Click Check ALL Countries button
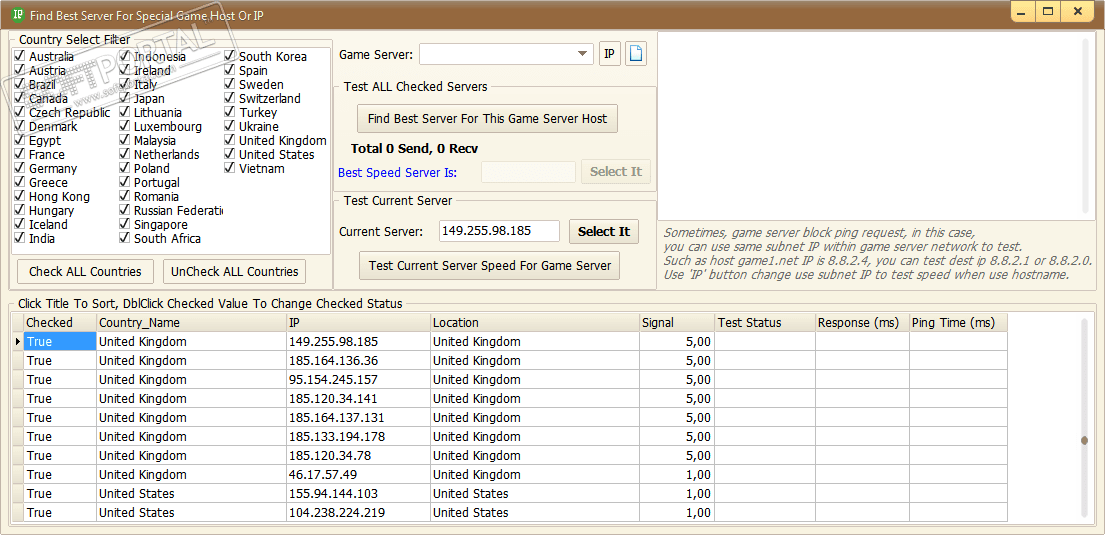The height and width of the screenshot is (535, 1105). (x=85, y=271)
